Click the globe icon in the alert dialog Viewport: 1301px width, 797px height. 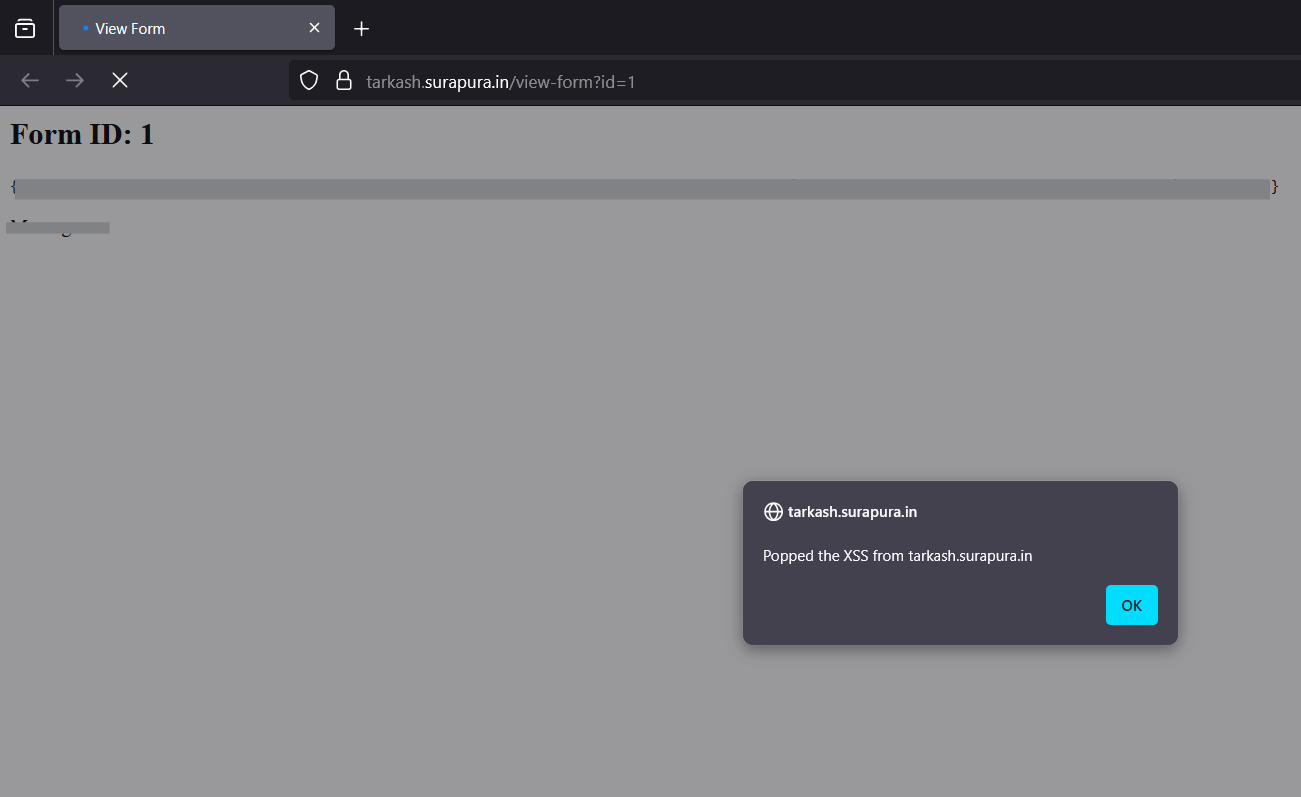click(773, 512)
